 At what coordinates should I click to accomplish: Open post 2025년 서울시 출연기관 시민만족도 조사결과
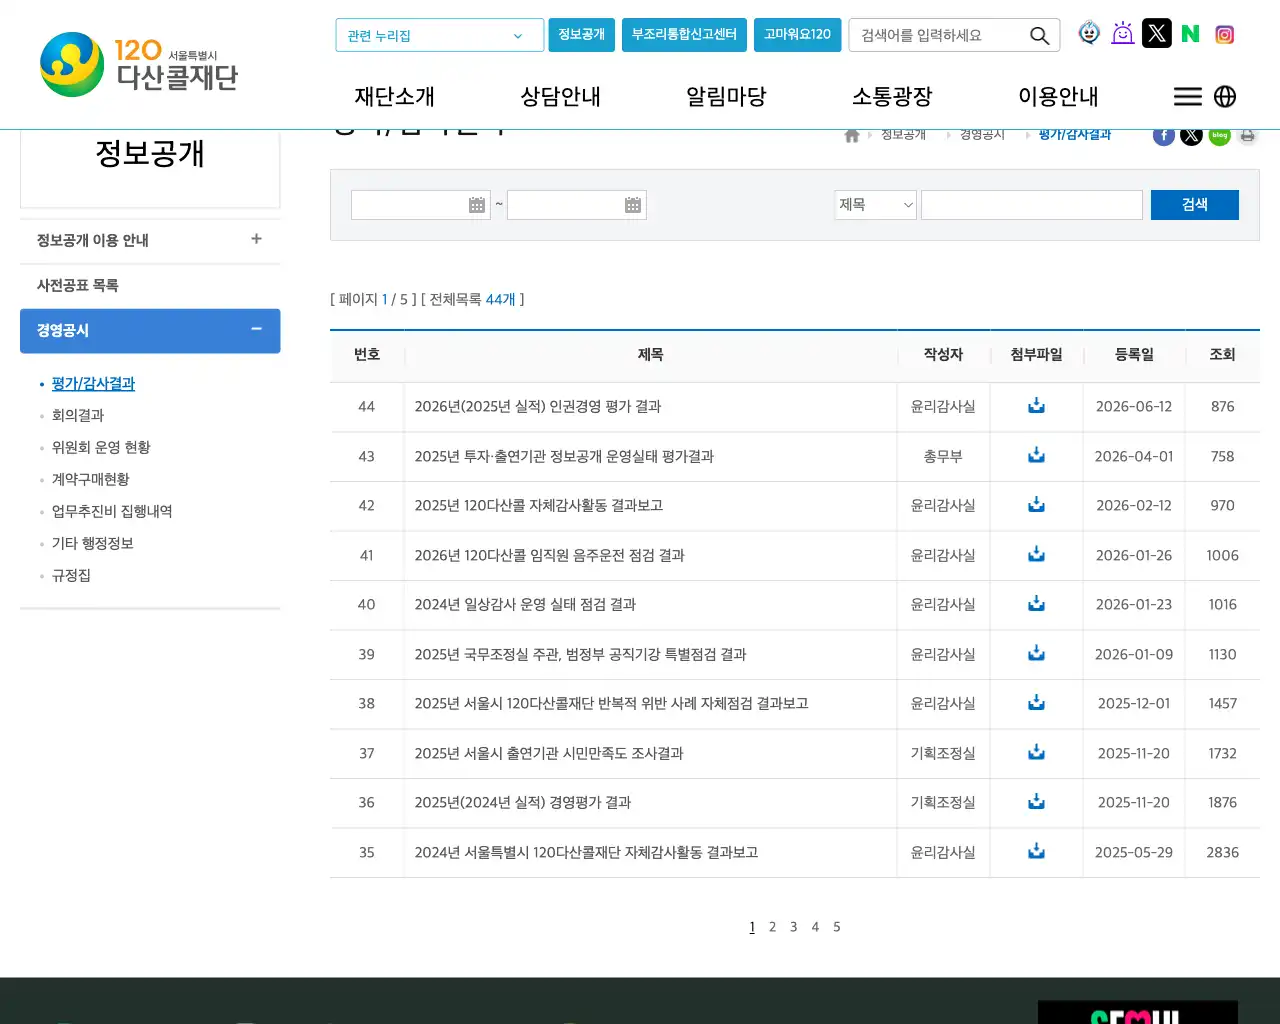[x=549, y=753]
